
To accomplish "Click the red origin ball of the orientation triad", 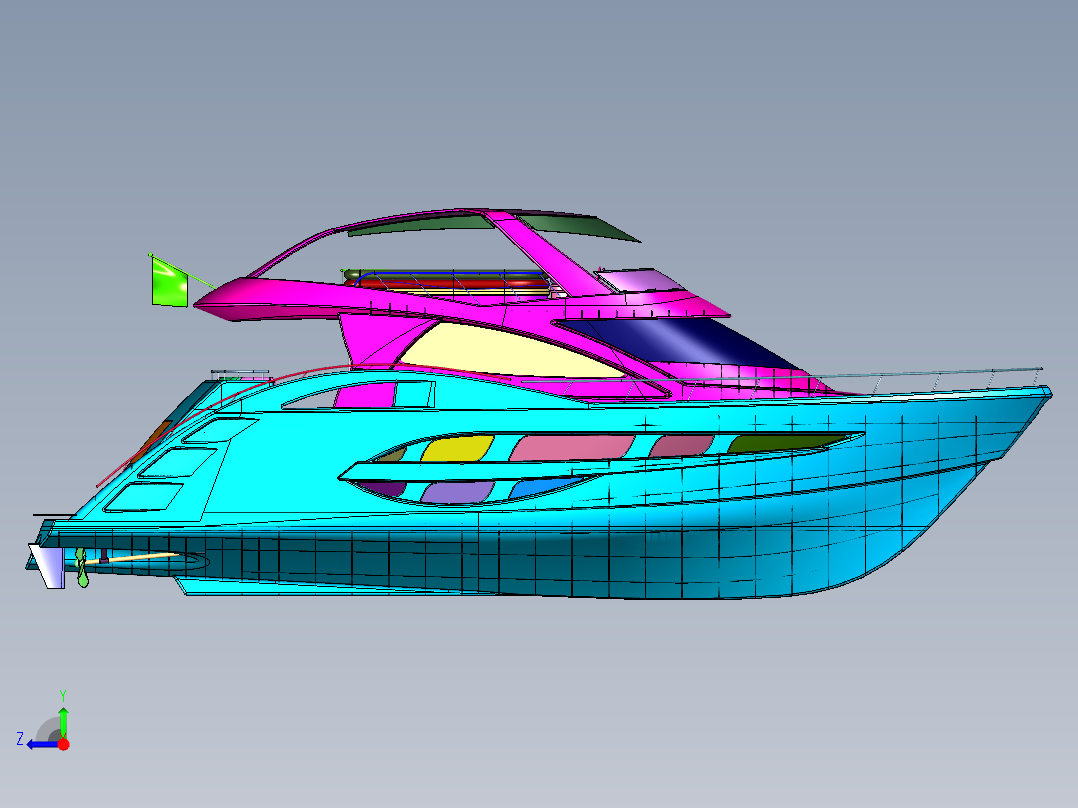I will (x=63, y=744).
